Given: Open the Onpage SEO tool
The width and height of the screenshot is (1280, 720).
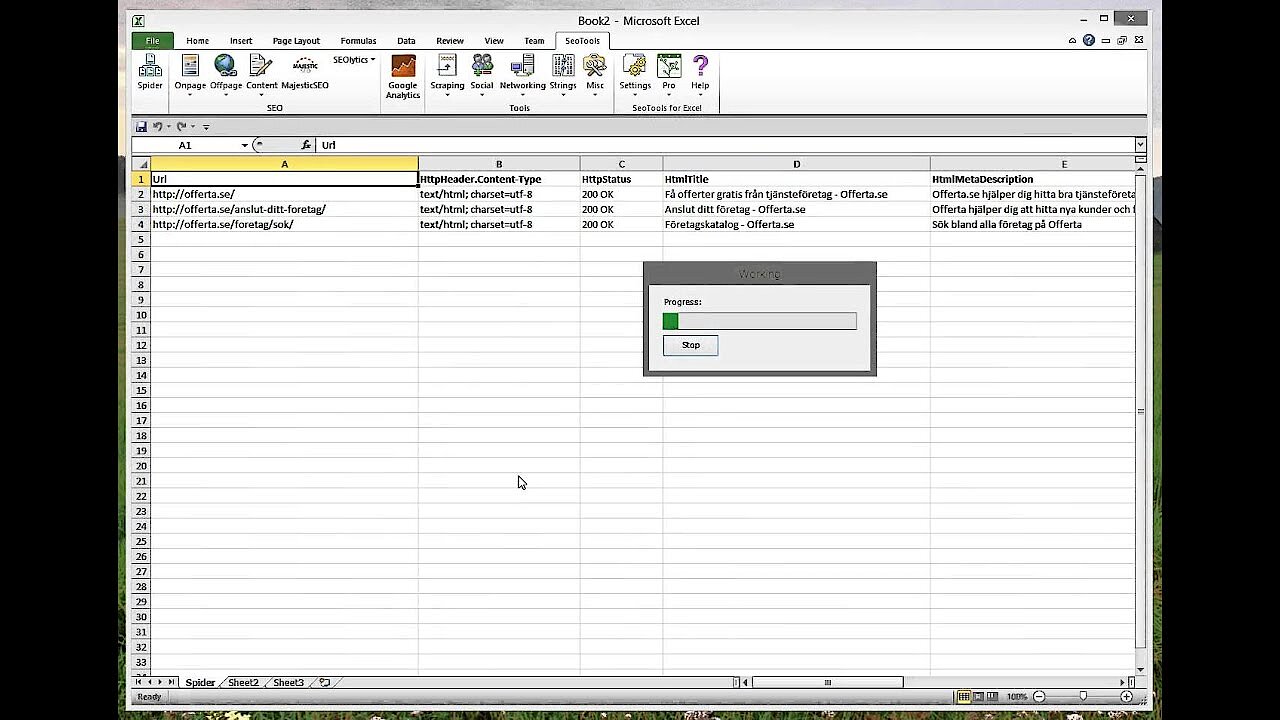Looking at the screenshot, I should (x=190, y=72).
